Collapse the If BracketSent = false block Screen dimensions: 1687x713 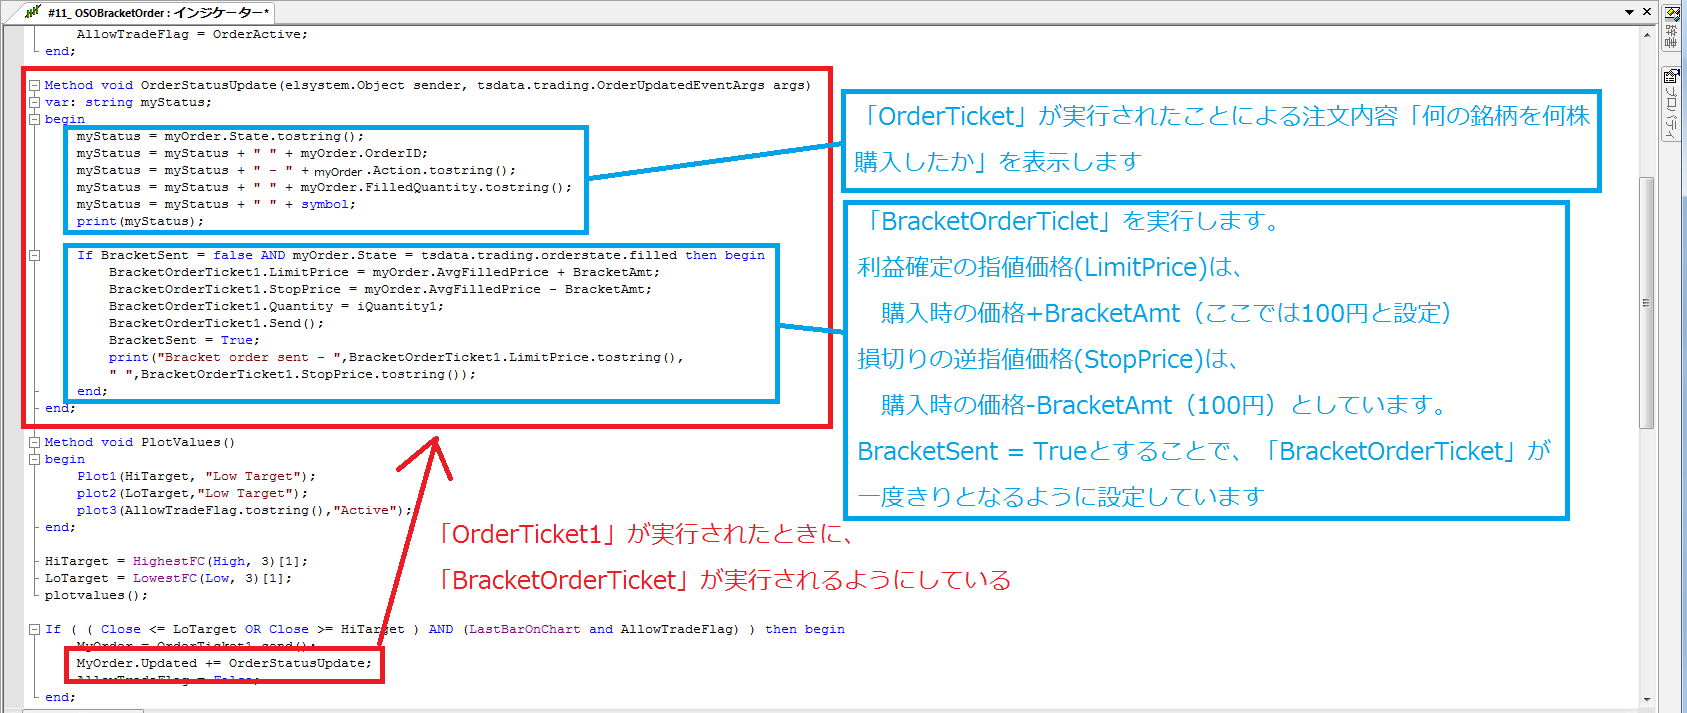pos(34,255)
